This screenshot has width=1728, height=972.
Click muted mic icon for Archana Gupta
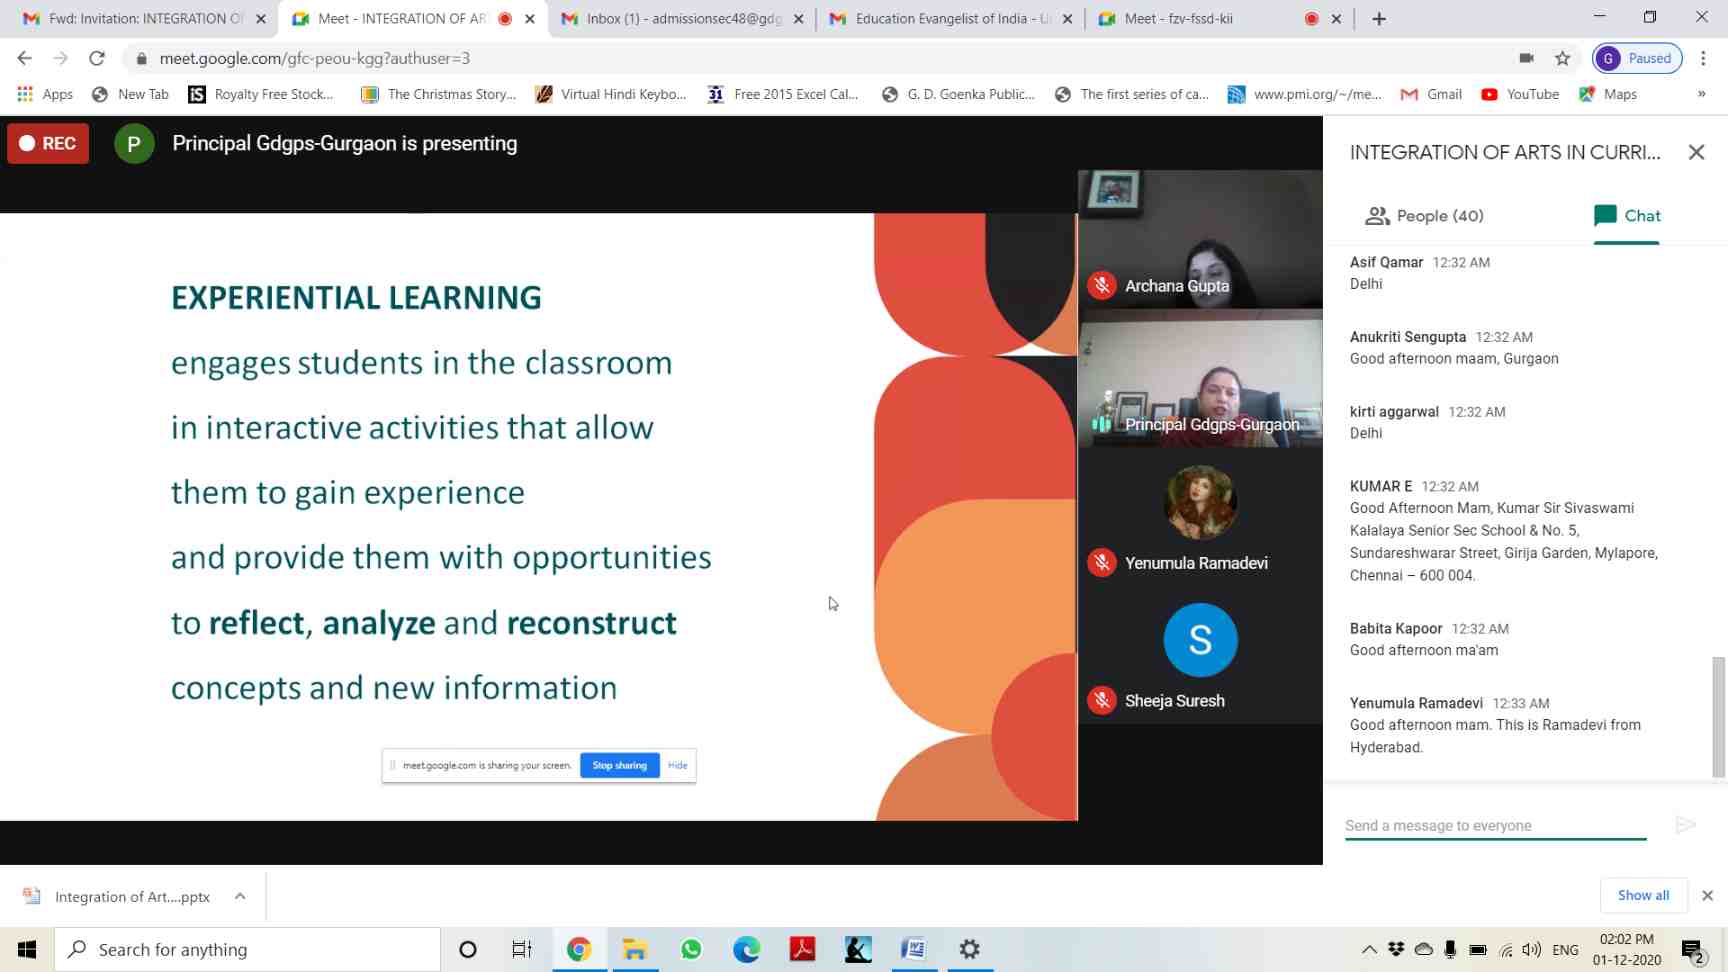coord(1102,286)
